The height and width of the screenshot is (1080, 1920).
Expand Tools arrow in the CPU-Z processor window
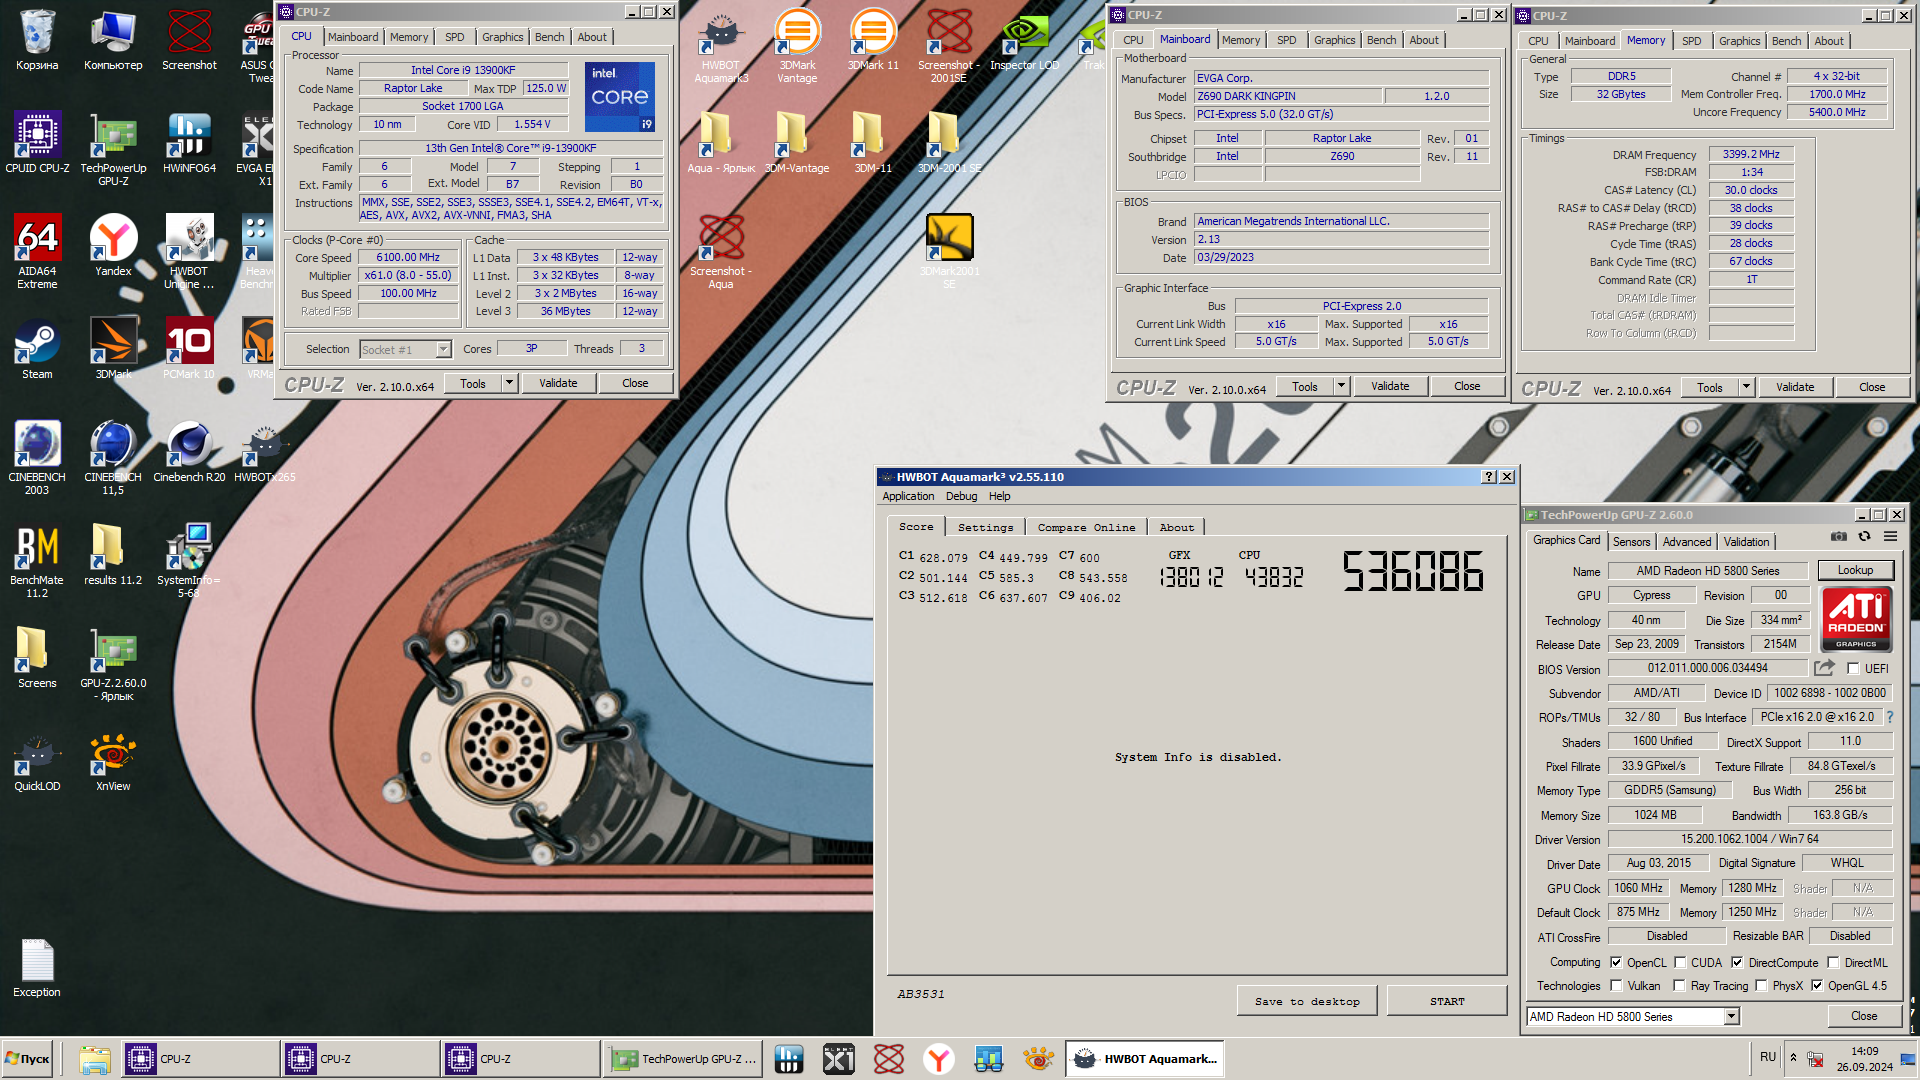pos(509,383)
